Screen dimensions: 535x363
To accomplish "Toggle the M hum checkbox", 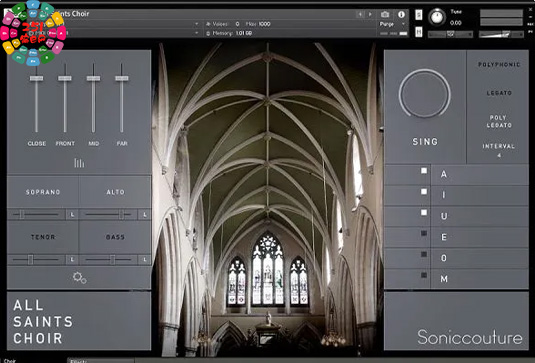I will click(424, 275).
